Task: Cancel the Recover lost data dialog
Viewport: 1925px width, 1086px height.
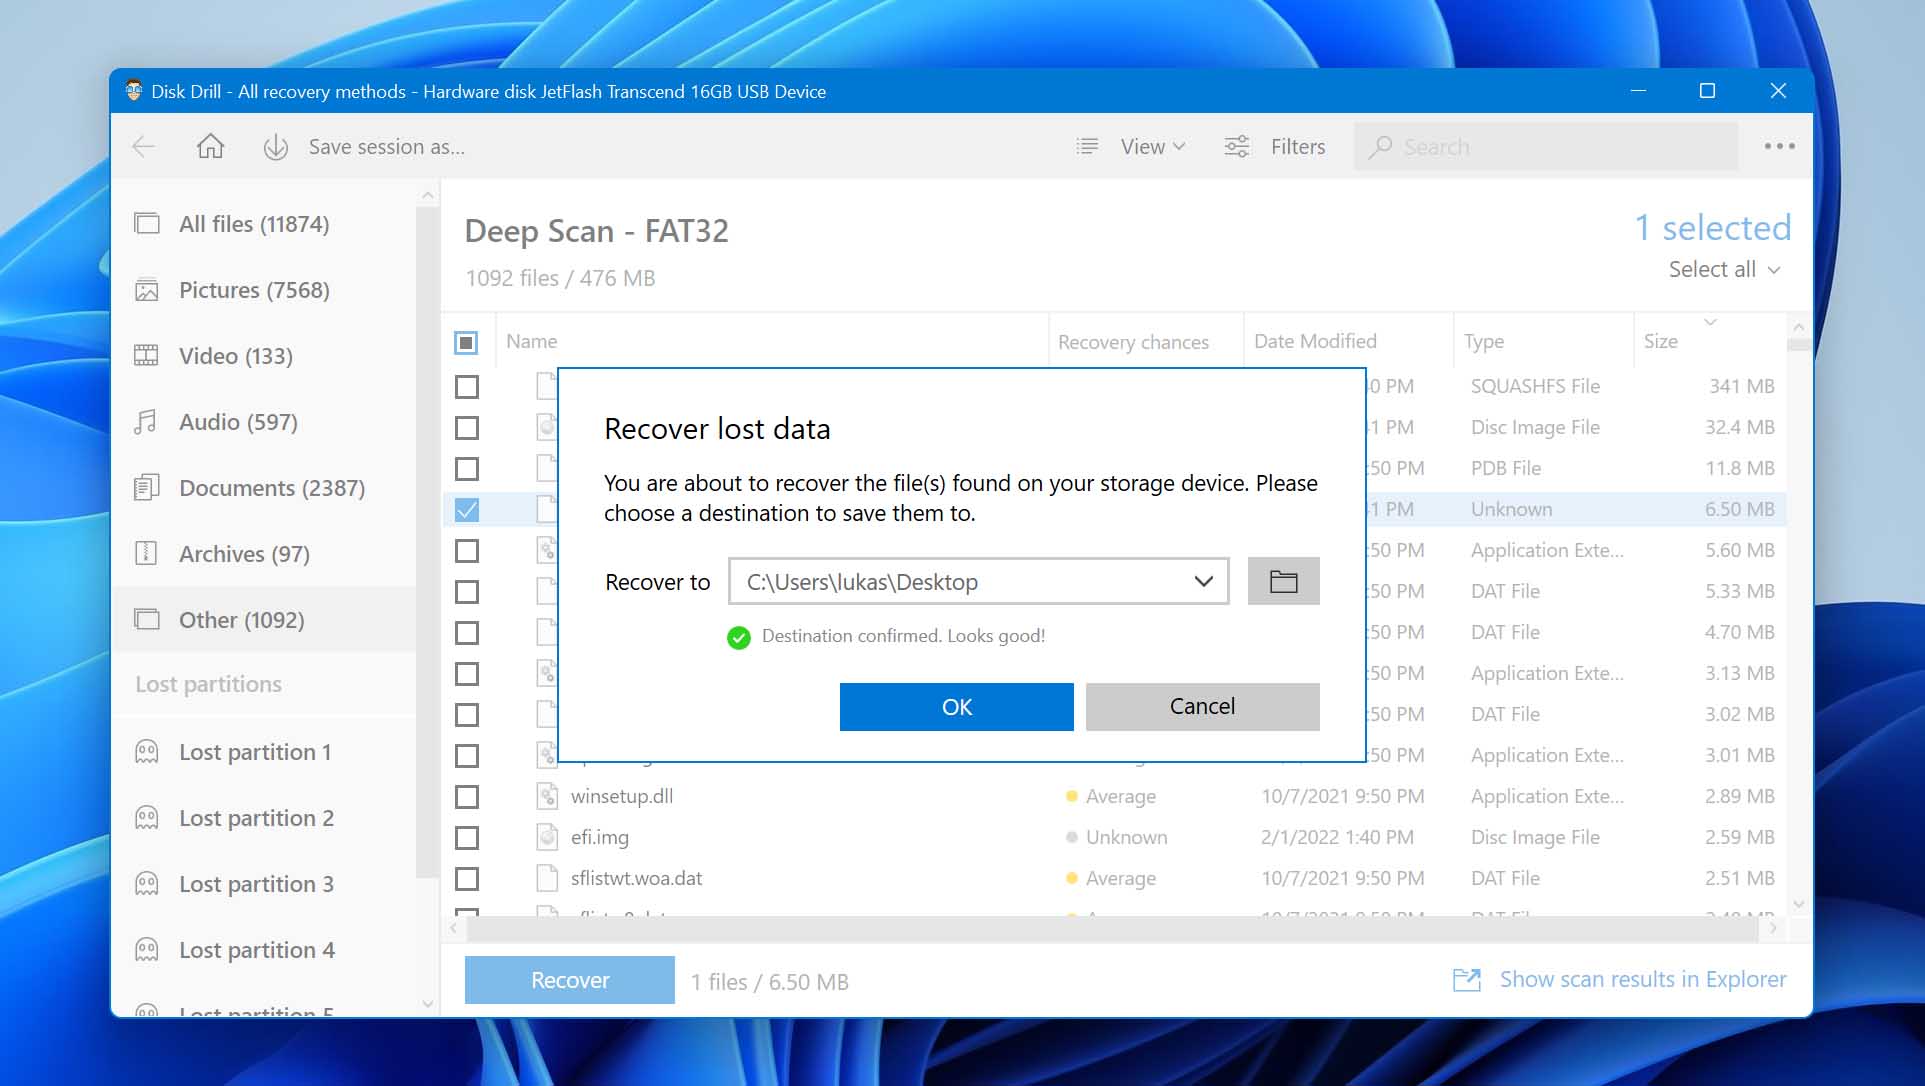Action: click(x=1202, y=707)
